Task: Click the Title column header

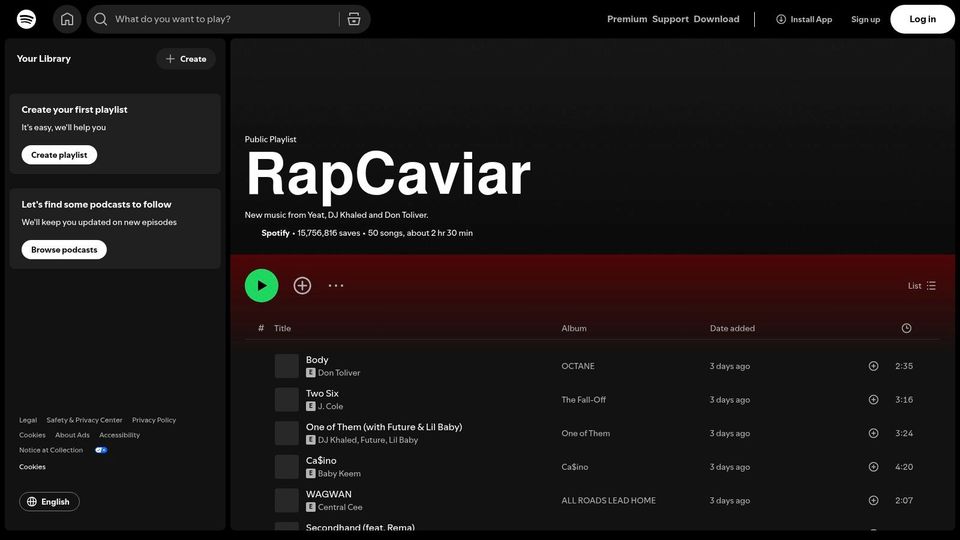Action: (282, 328)
